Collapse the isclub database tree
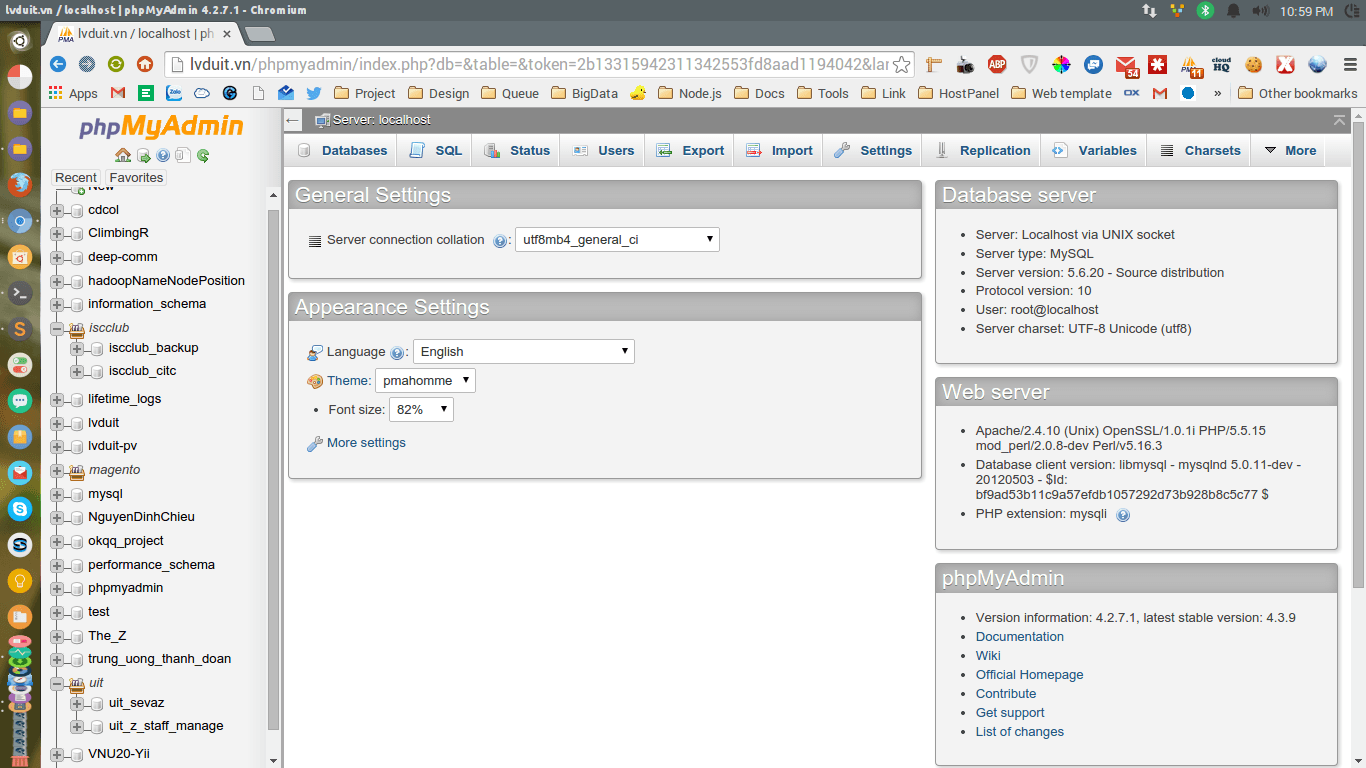 (59, 327)
